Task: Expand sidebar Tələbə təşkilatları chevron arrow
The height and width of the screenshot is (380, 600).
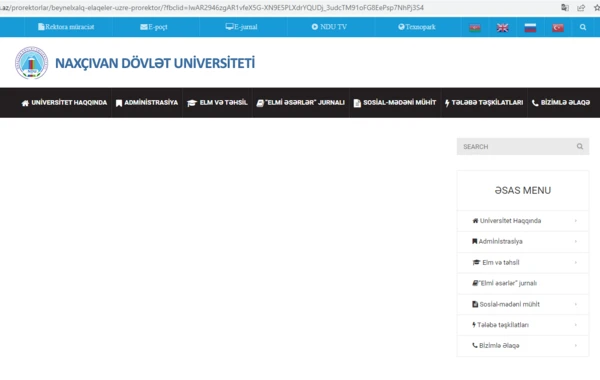Action: [x=576, y=325]
